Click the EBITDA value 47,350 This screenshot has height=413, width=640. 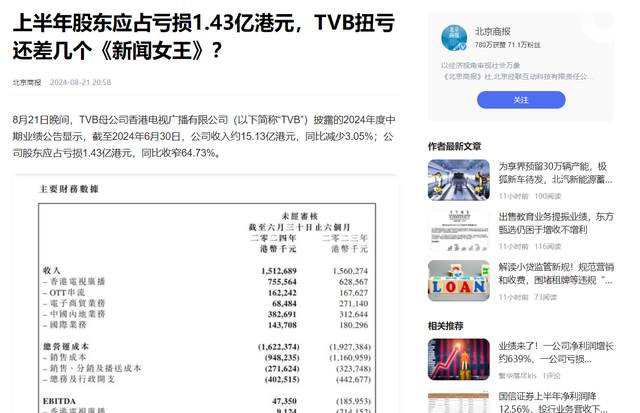click(284, 401)
